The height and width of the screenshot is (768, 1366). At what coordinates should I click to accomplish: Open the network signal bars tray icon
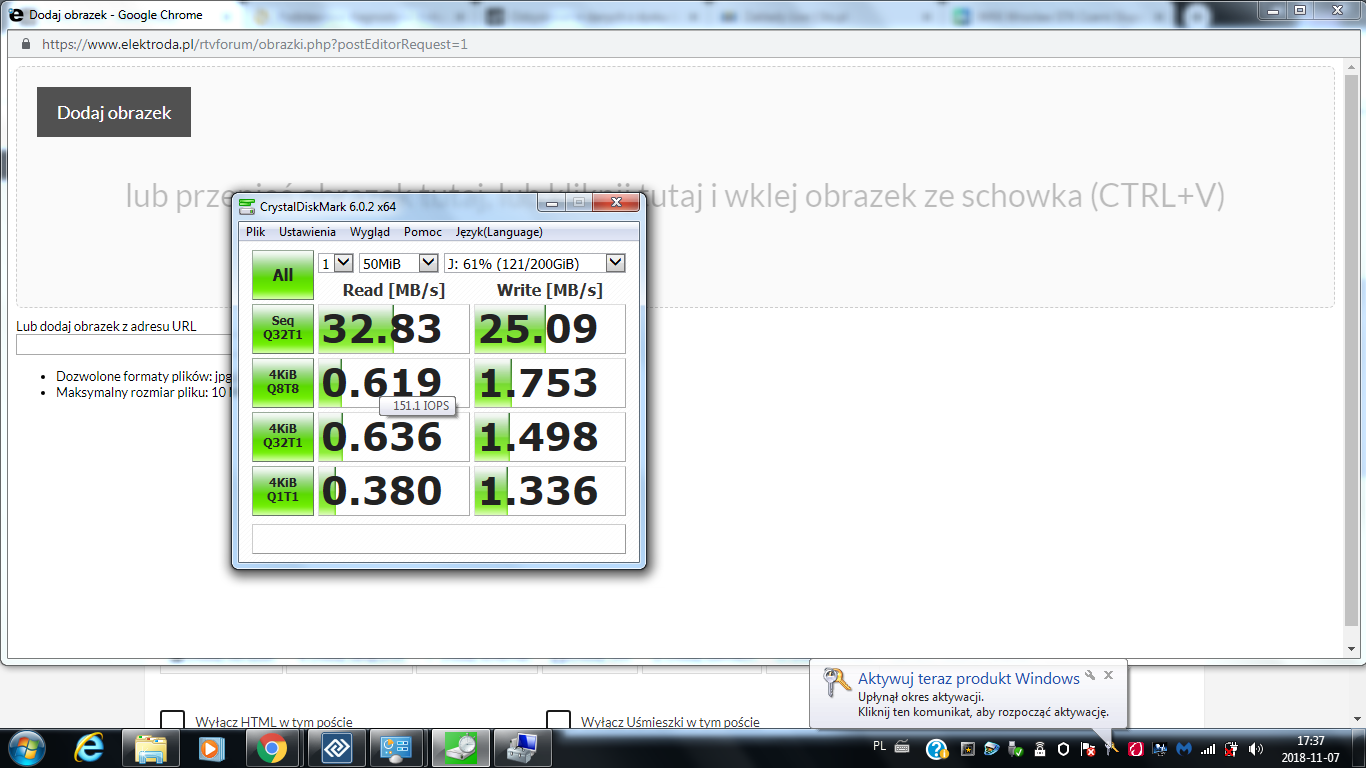(x=1208, y=748)
